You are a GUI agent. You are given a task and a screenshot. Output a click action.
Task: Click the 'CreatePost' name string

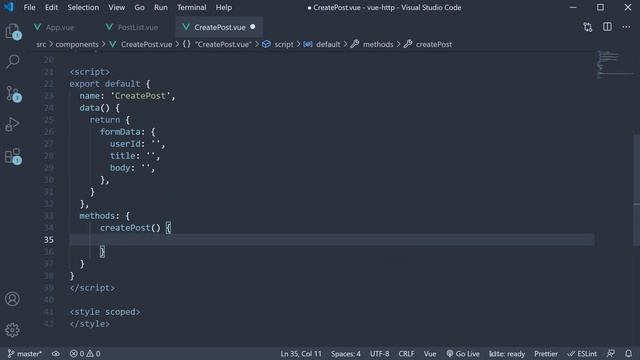pos(140,96)
